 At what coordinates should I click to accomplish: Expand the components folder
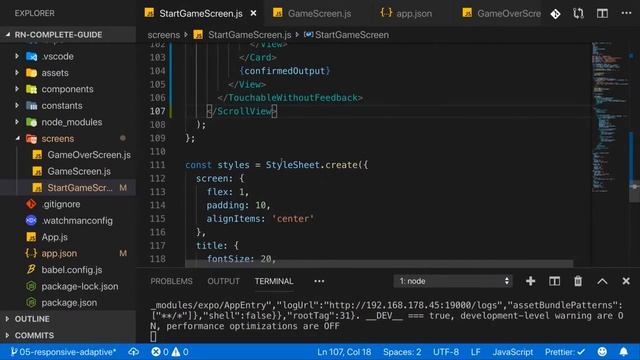point(67,89)
